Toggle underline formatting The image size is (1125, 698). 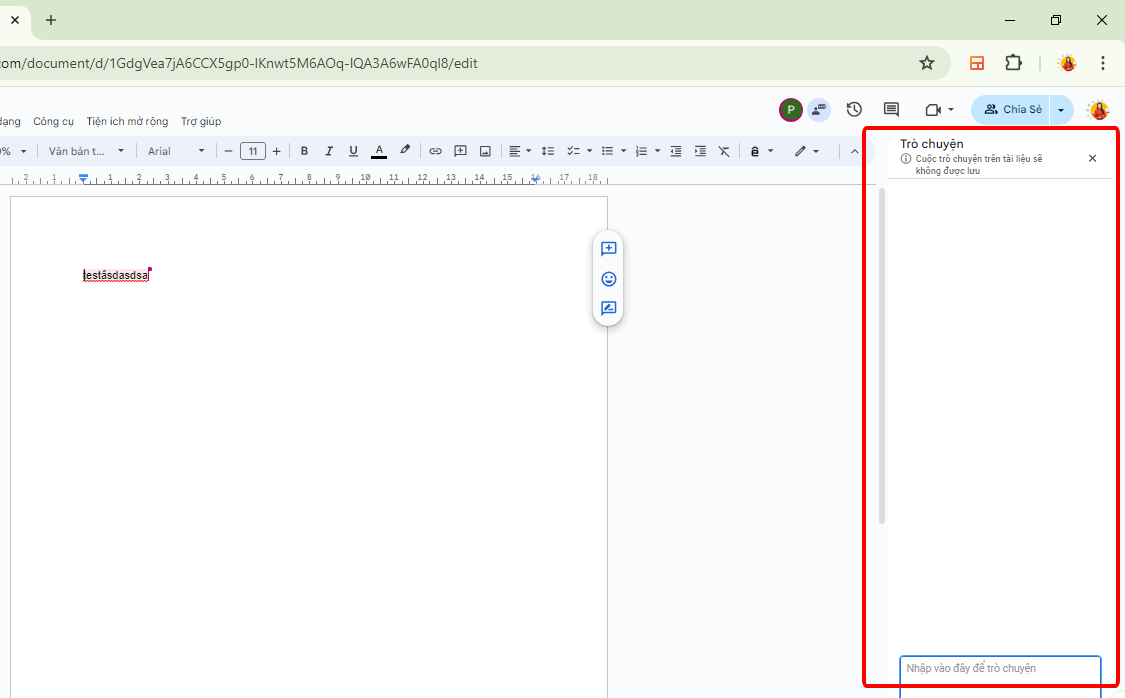tap(353, 151)
